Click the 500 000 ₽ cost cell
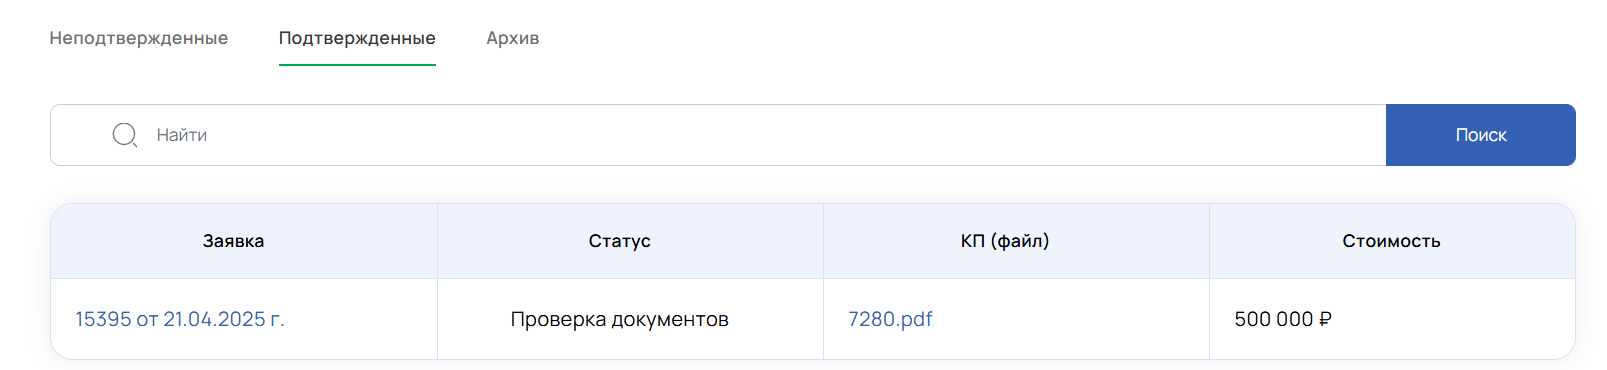 pyautogui.click(x=1392, y=319)
